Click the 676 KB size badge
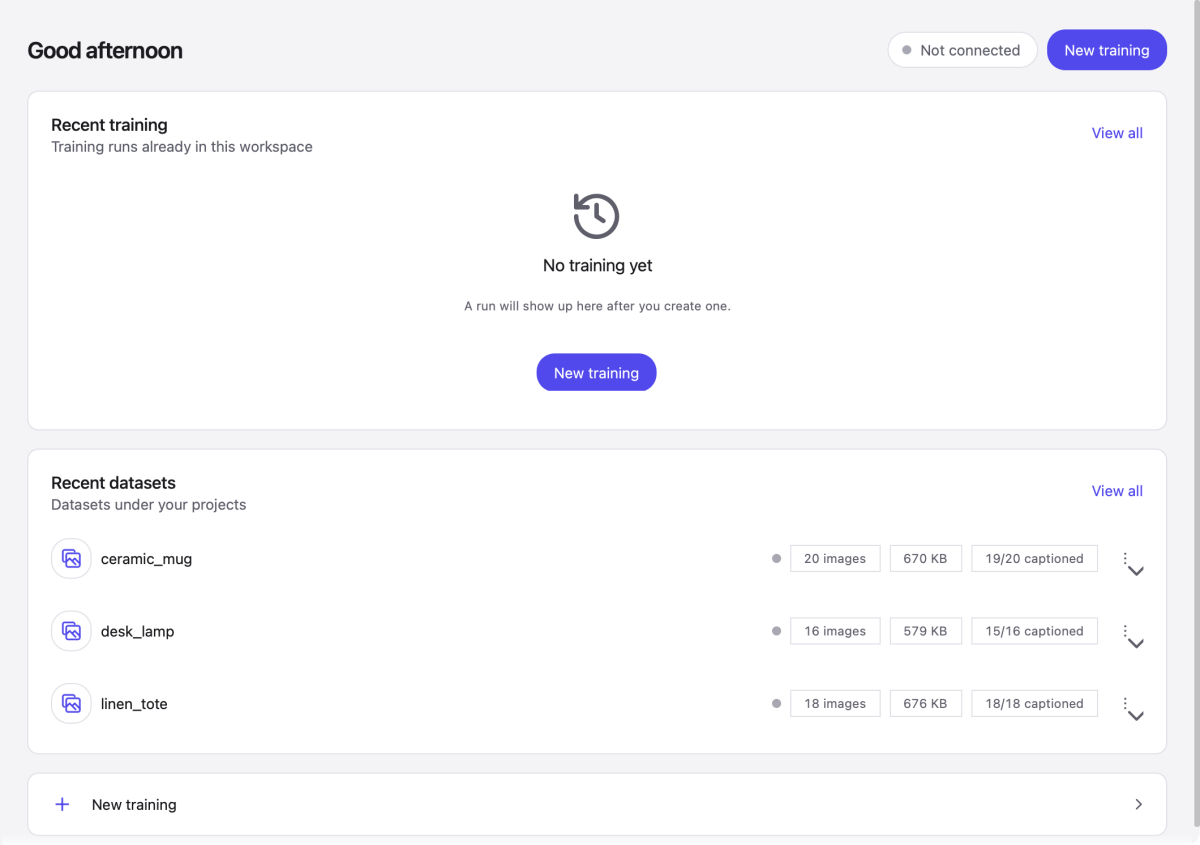This screenshot has width=1200, height=845. click(925, 704)
